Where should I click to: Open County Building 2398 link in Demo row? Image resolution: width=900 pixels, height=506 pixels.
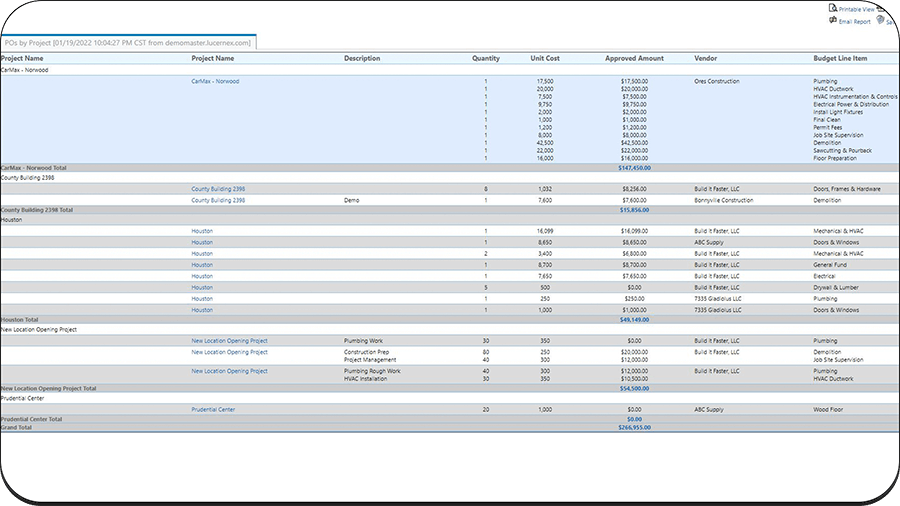tap(218, 200)
